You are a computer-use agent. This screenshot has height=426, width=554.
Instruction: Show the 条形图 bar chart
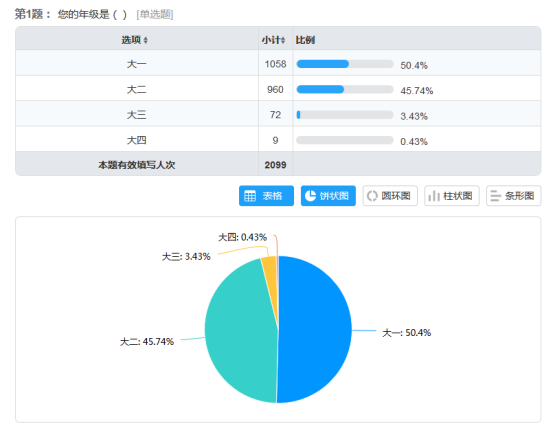pos(514,196)
